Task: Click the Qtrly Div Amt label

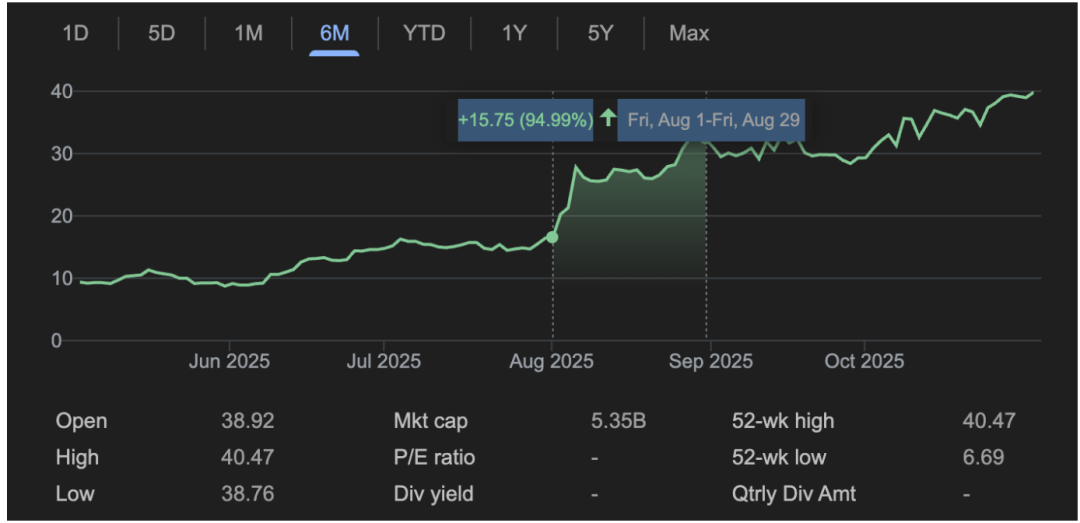Action: pyautogui.click(x=794, y=494)
